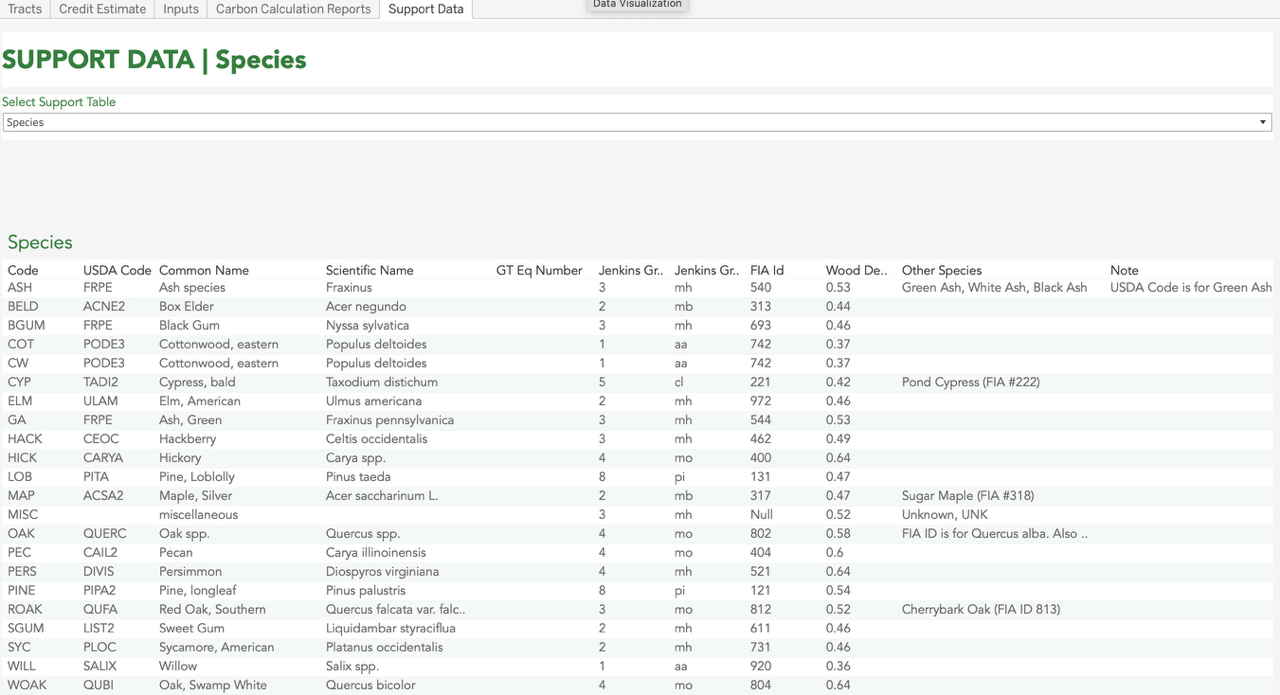Click the Note column header
1280x695 pixels.
click(1124, 270)
